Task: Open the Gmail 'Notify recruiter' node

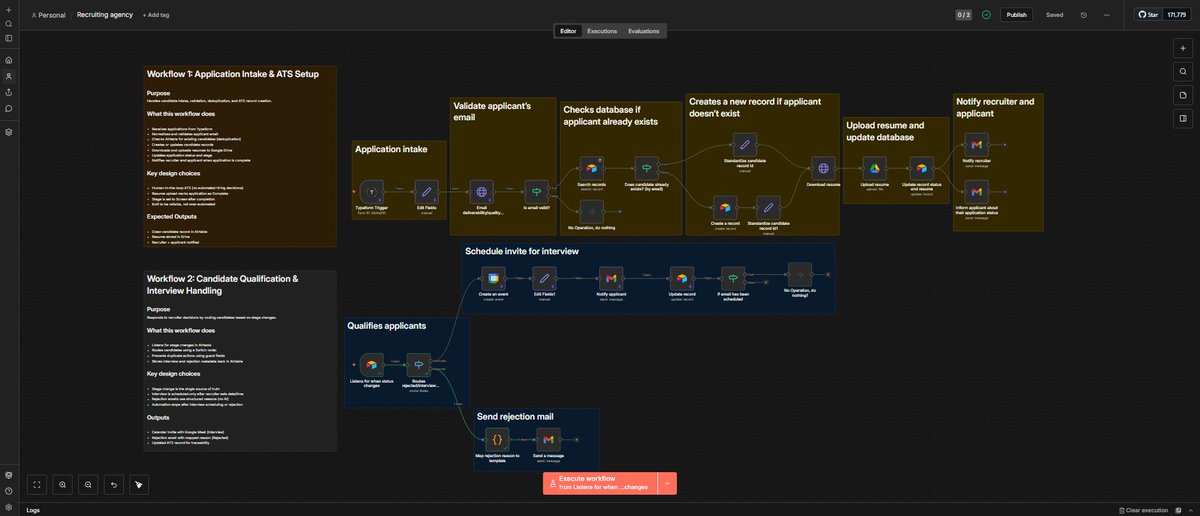Action: click(977, 145)
